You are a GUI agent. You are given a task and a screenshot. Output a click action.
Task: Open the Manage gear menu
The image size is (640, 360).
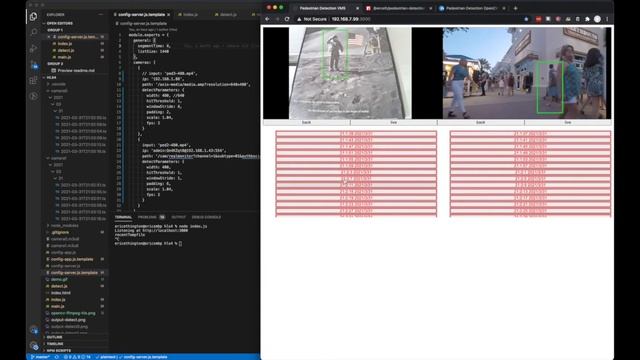point(34,346)
